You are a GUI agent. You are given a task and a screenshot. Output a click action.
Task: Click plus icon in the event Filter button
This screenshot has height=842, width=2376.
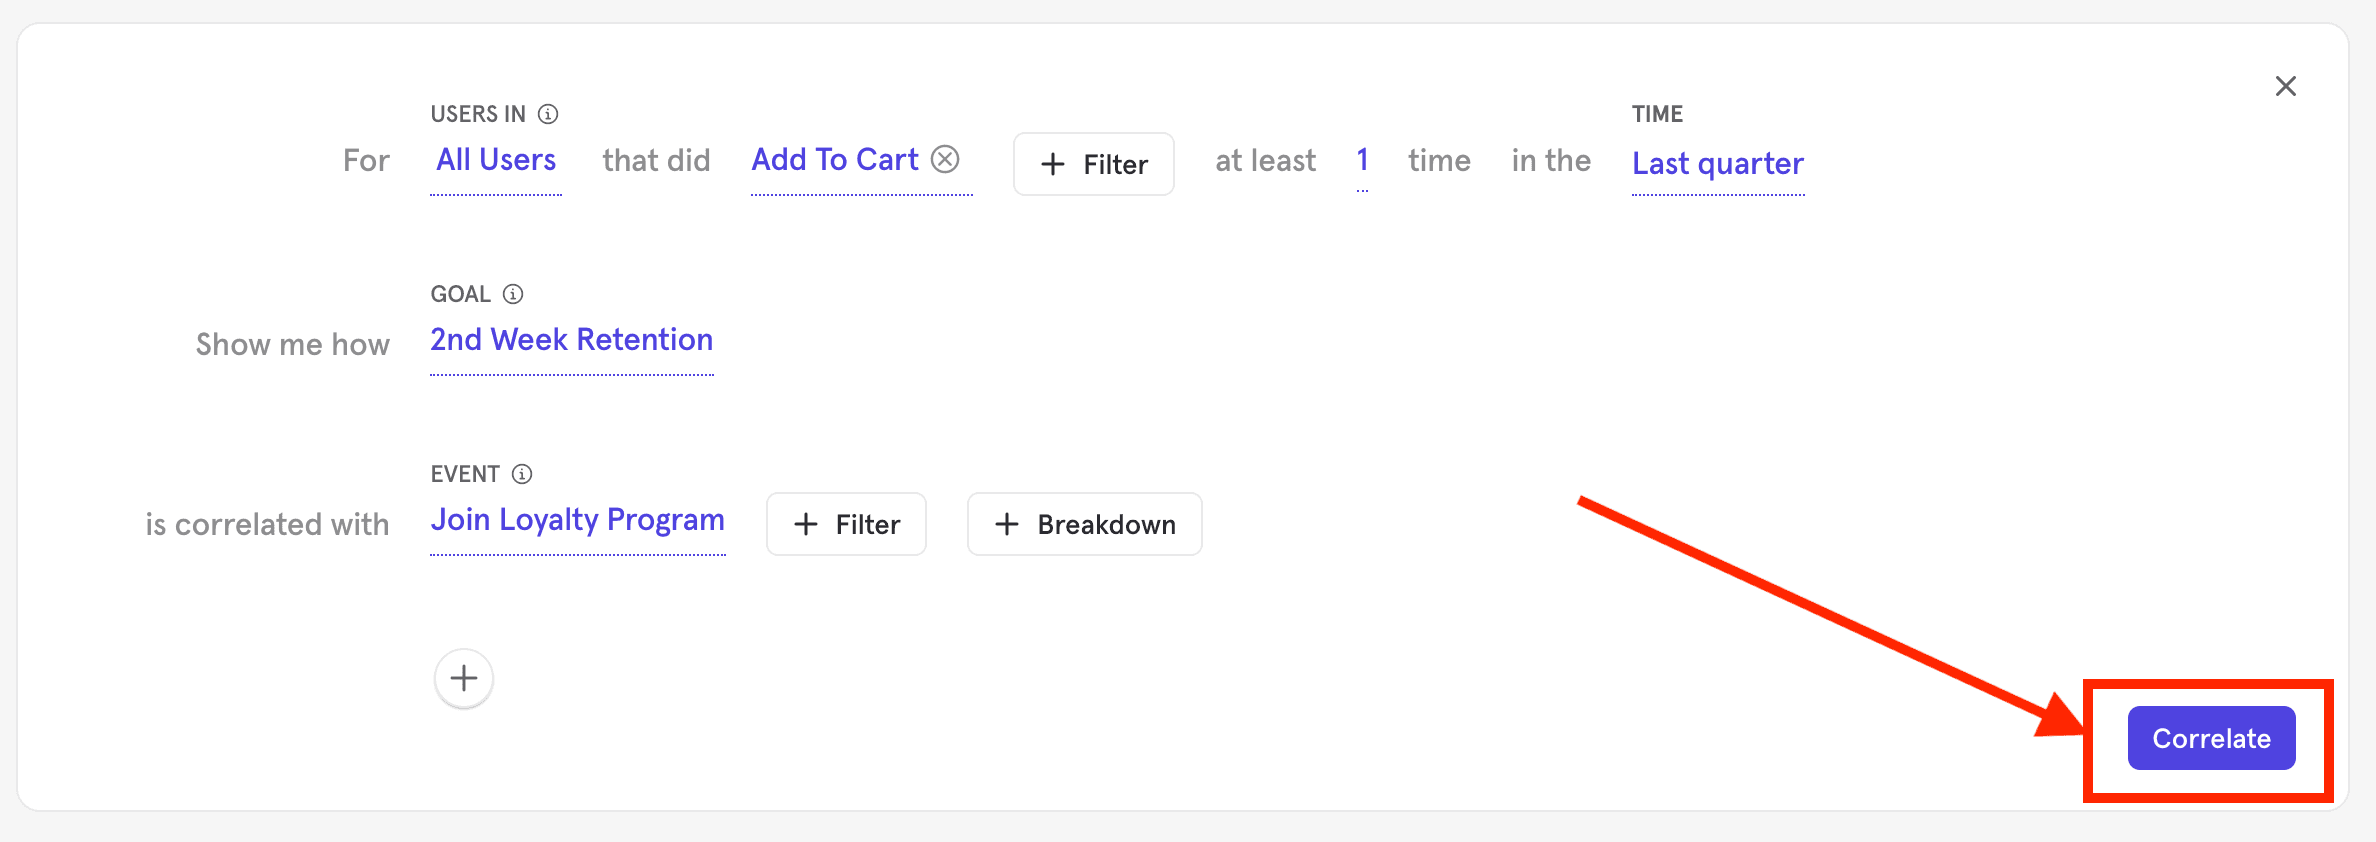[806, 524]
